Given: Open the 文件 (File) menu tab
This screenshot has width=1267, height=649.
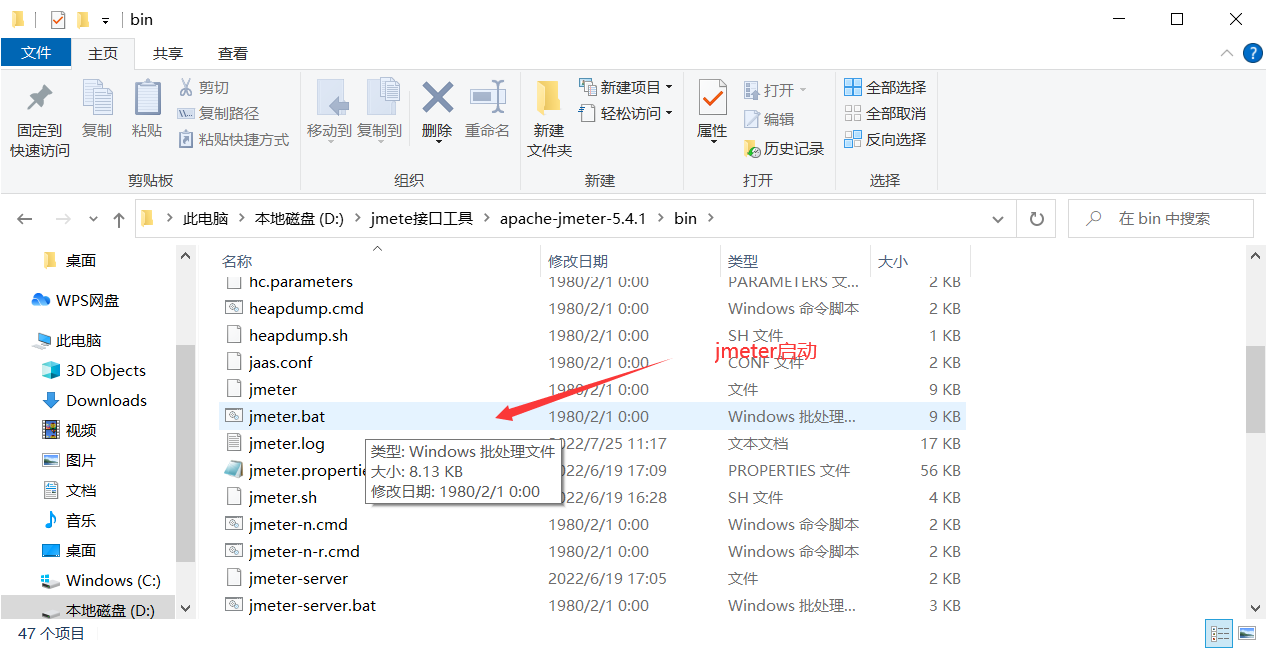Looking at the screenshot, I should tap(36, 53).
